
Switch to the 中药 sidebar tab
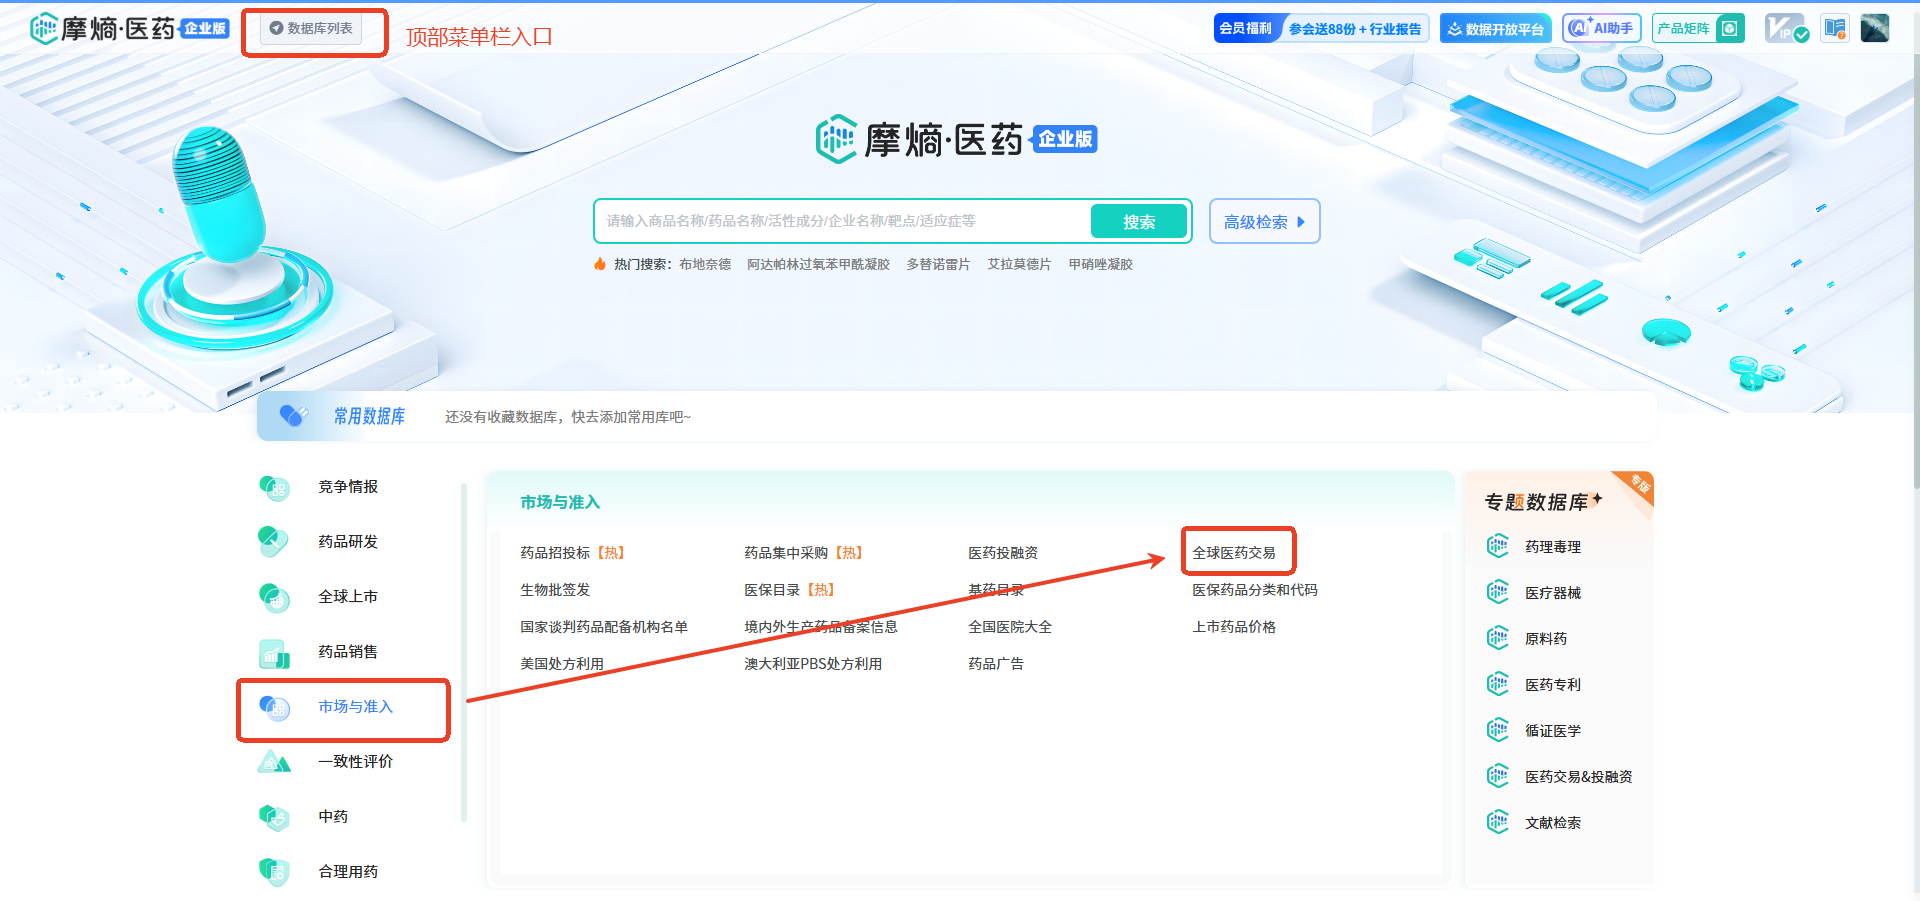click(333, 817)
